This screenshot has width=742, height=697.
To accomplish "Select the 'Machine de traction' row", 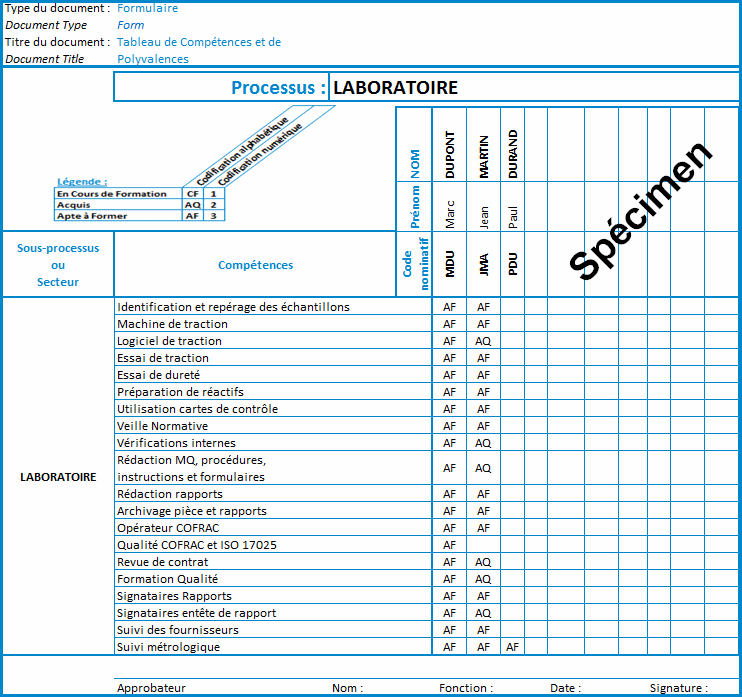I will coord(273,324).
